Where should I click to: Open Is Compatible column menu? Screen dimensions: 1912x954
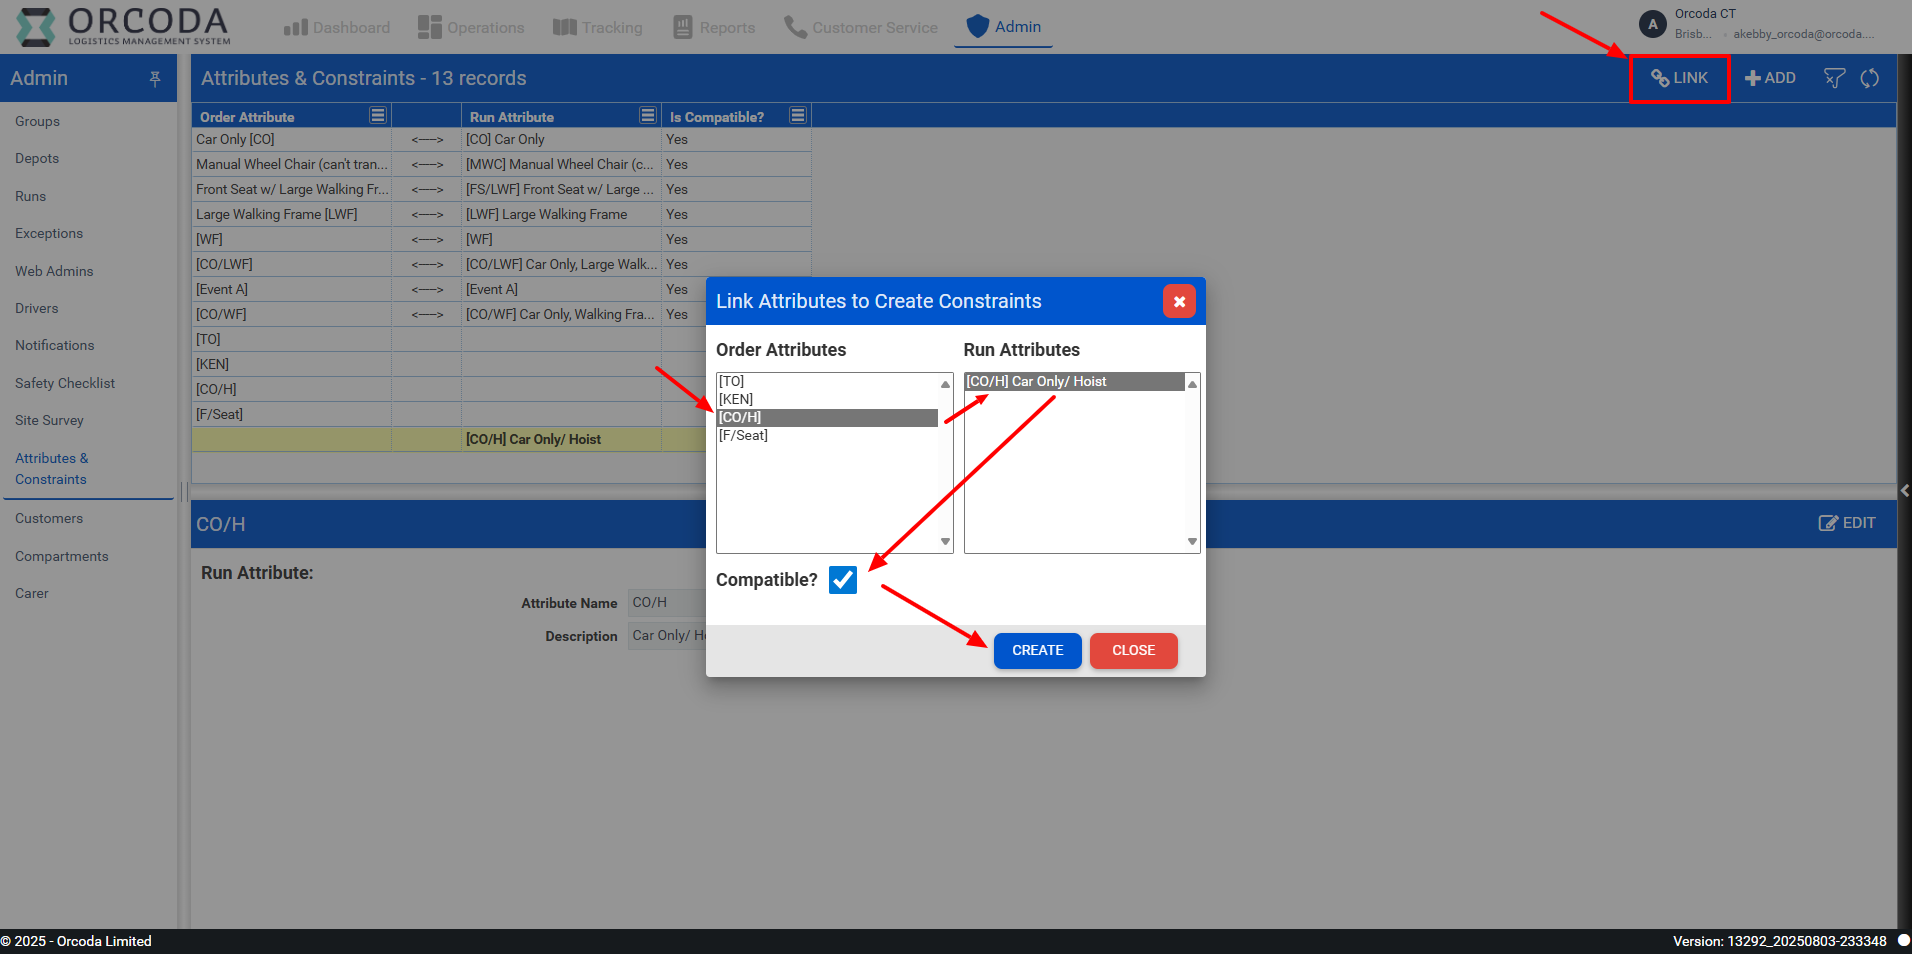797,116
